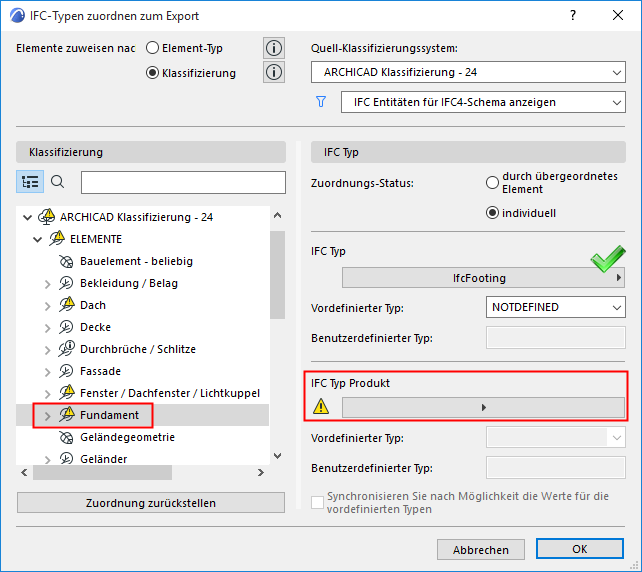Click Bauelement - beliebig crossed icon
Viewport: 642px width, 572px height.
[x=66, y=261]
